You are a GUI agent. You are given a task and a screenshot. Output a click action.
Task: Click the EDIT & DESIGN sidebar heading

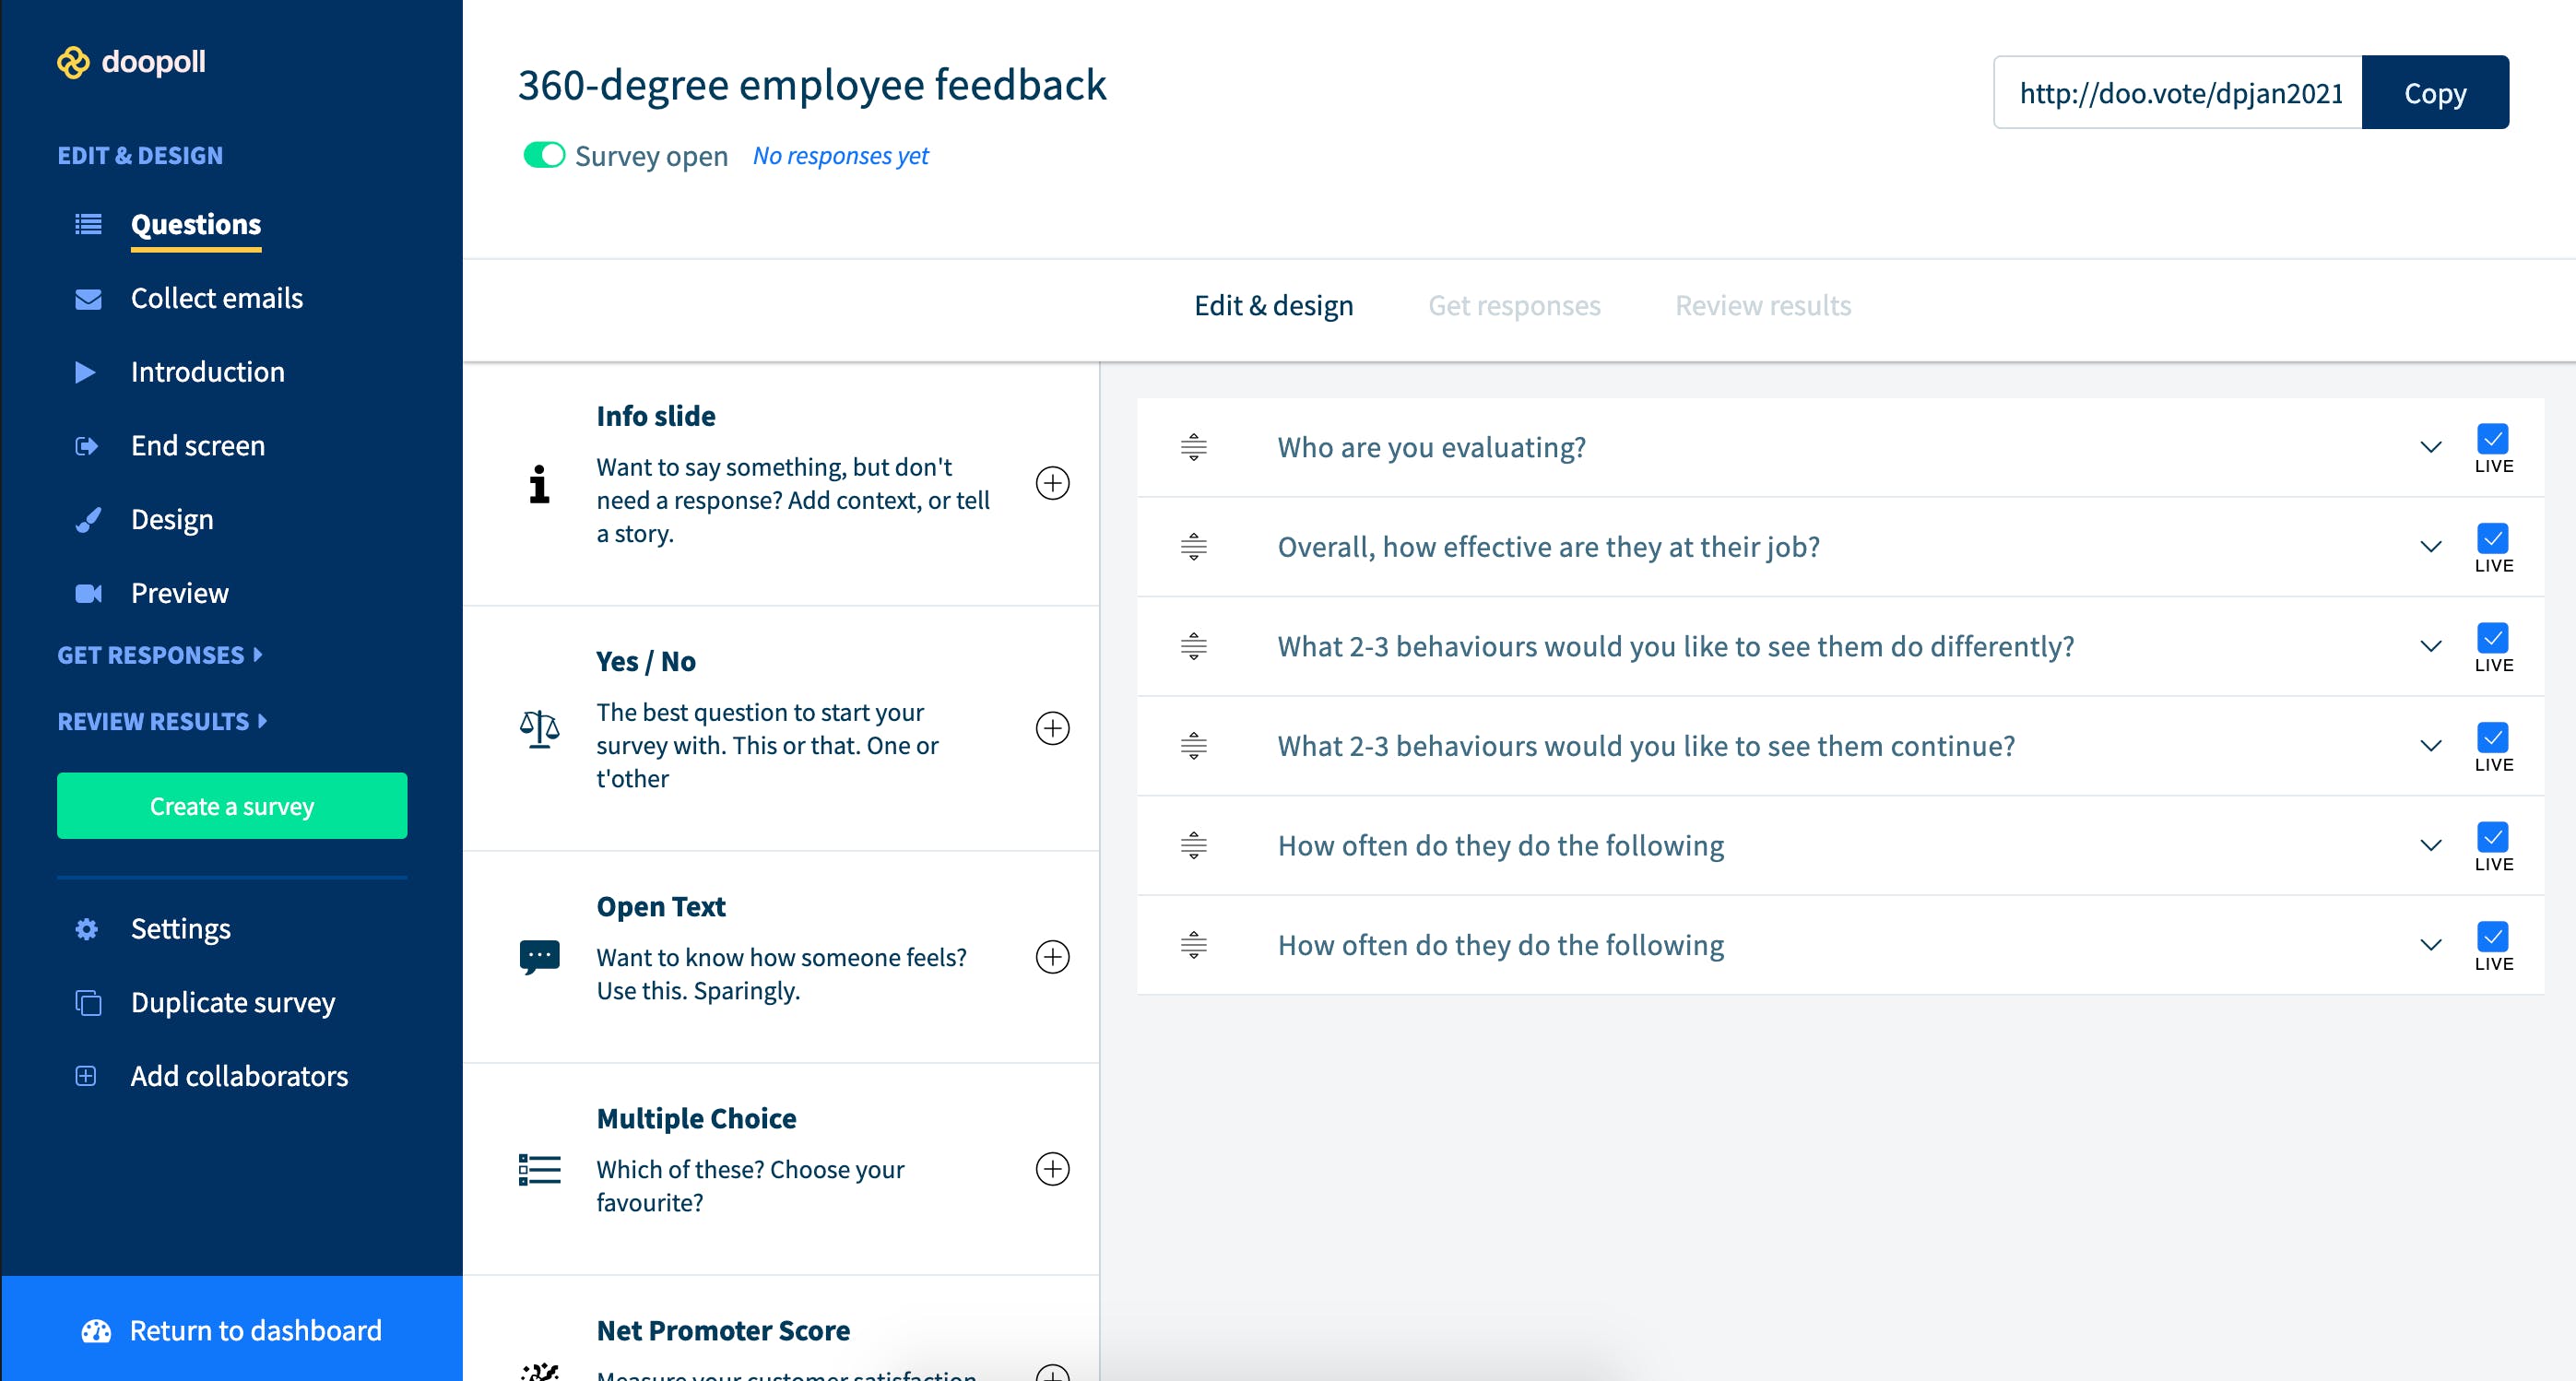(x=140, y=155)
